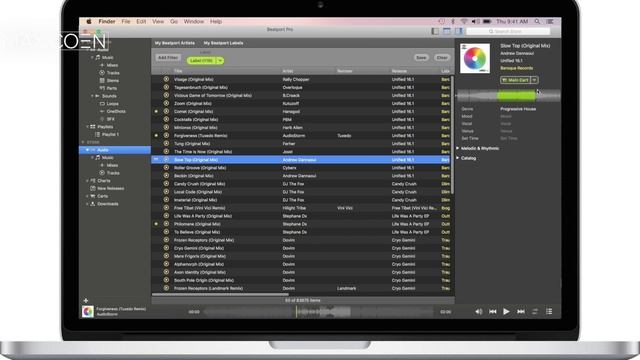Collapse the Sounds group in the sidebar
This screenshot has width=640, height=360.
coord(93,96)
